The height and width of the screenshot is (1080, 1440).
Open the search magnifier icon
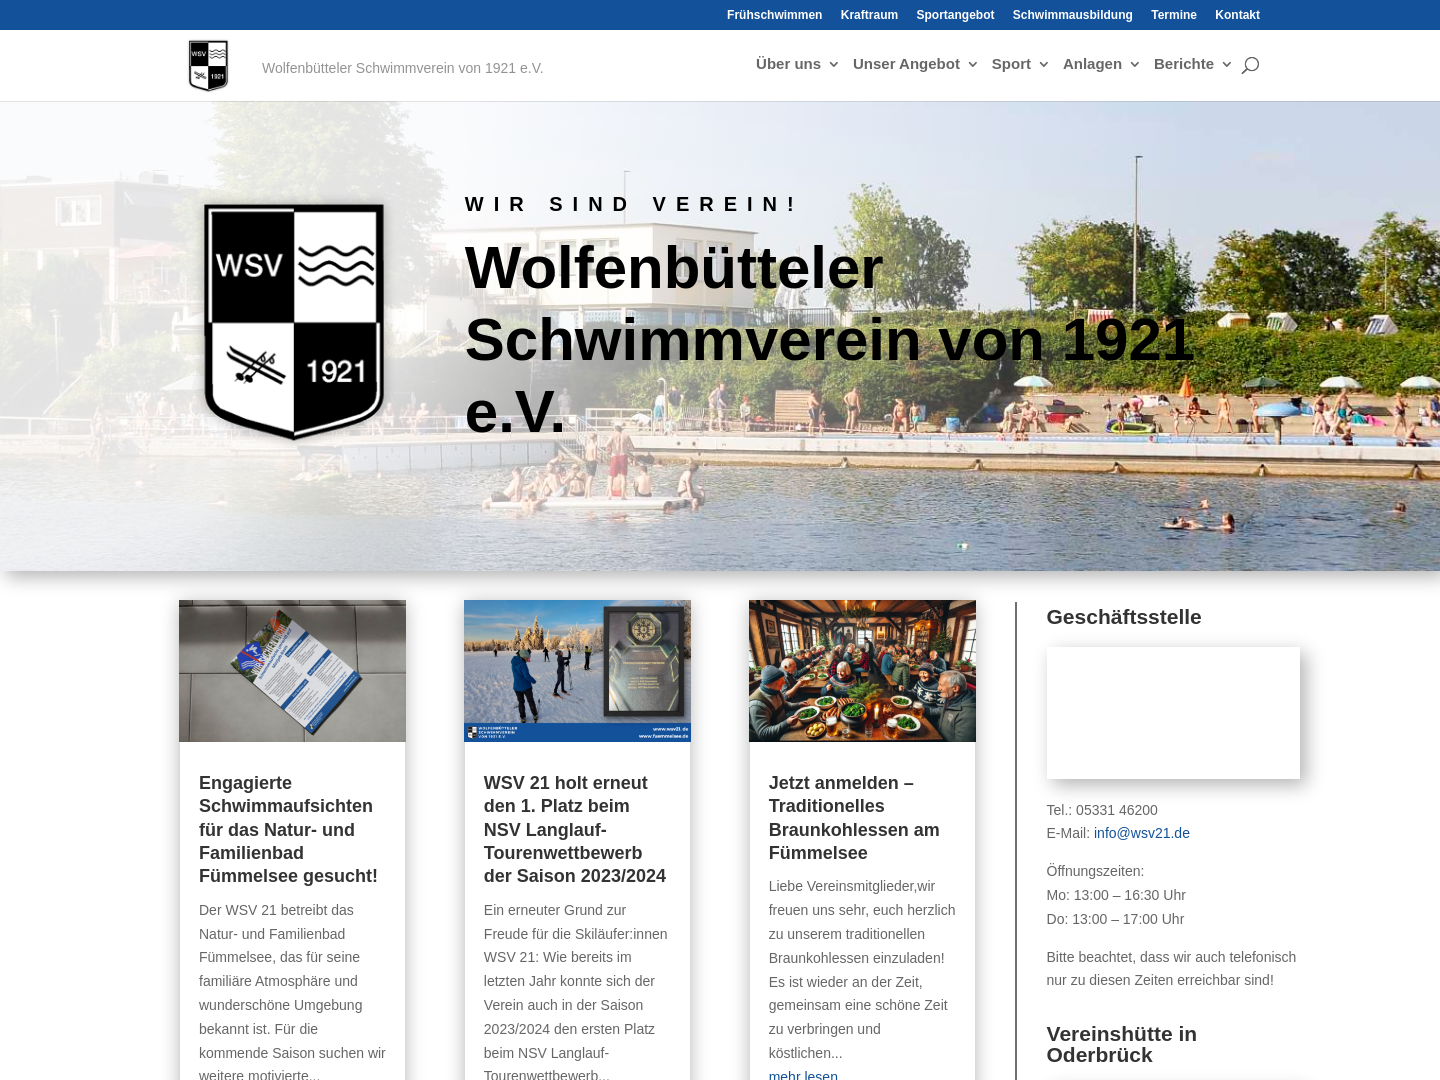pos(1250,65)
